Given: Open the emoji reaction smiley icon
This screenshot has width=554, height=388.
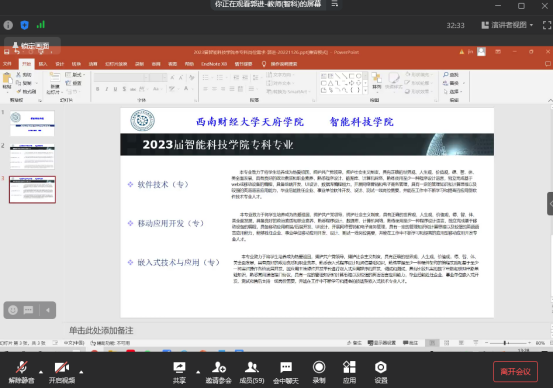Looking at the screenshot, I should [13, 310].
